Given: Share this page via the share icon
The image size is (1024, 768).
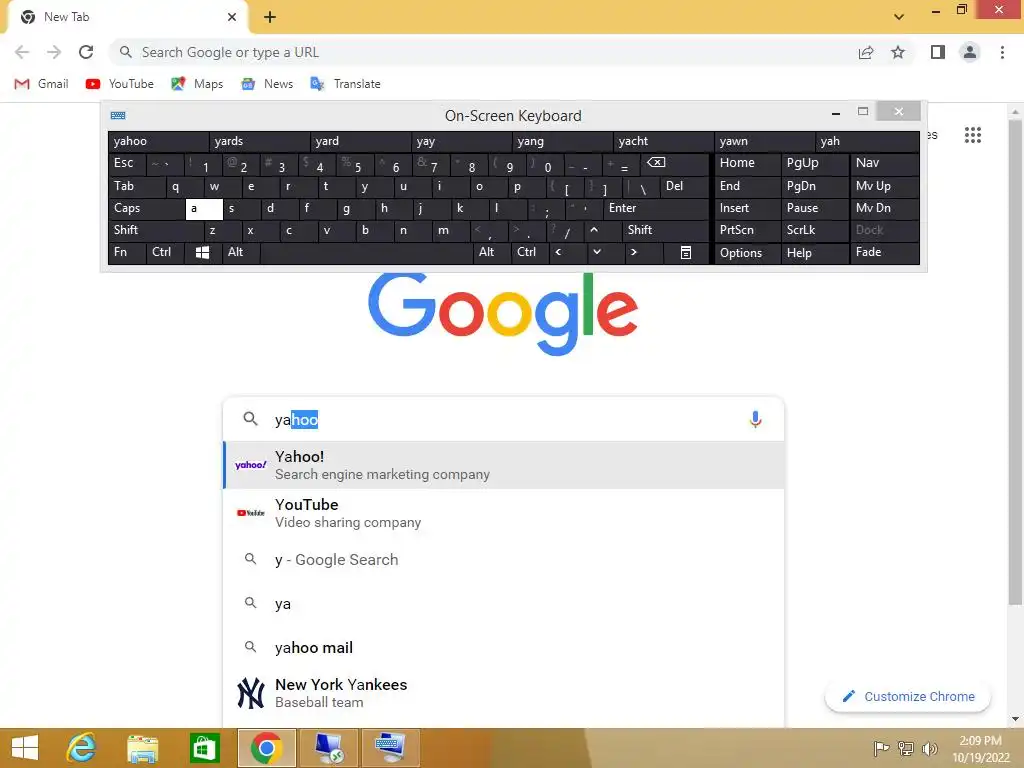Looking at the screenshot, I should click(x=866, y=52).
